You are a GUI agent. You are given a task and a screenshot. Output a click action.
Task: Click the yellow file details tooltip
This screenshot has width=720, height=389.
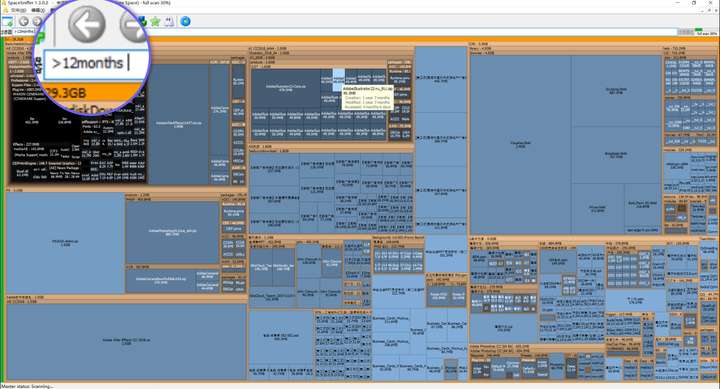(x=367, y=97)
